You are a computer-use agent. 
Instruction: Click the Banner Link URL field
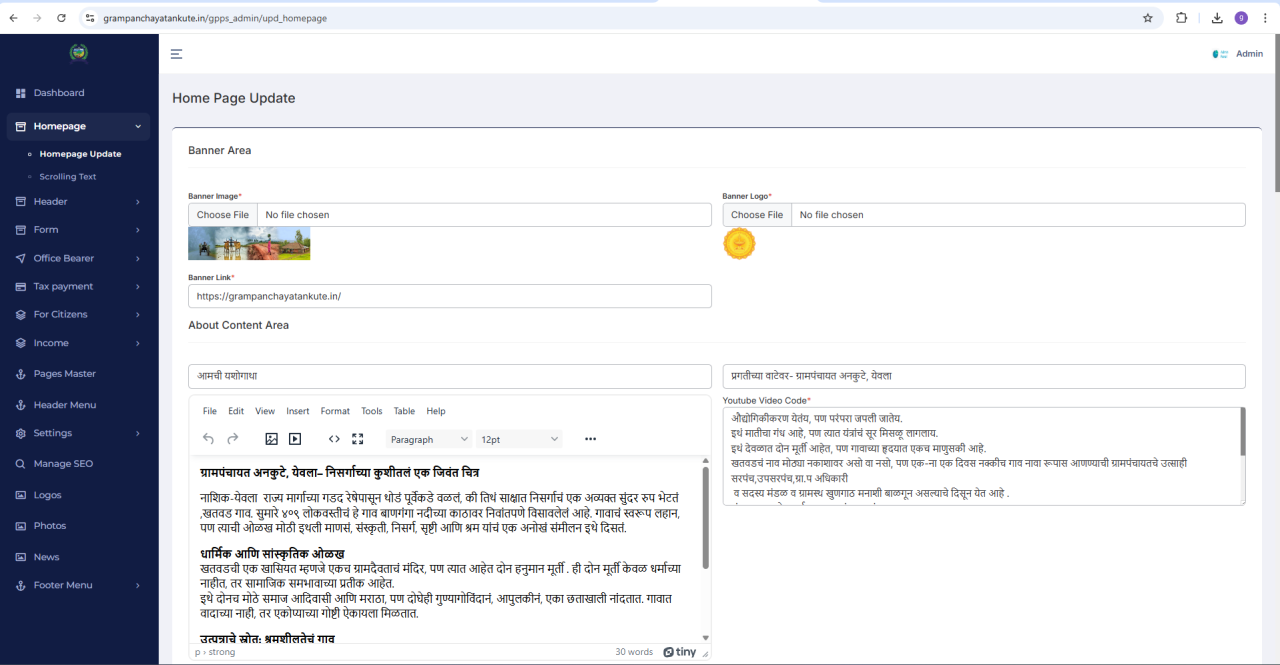click(x=450, y=296)
